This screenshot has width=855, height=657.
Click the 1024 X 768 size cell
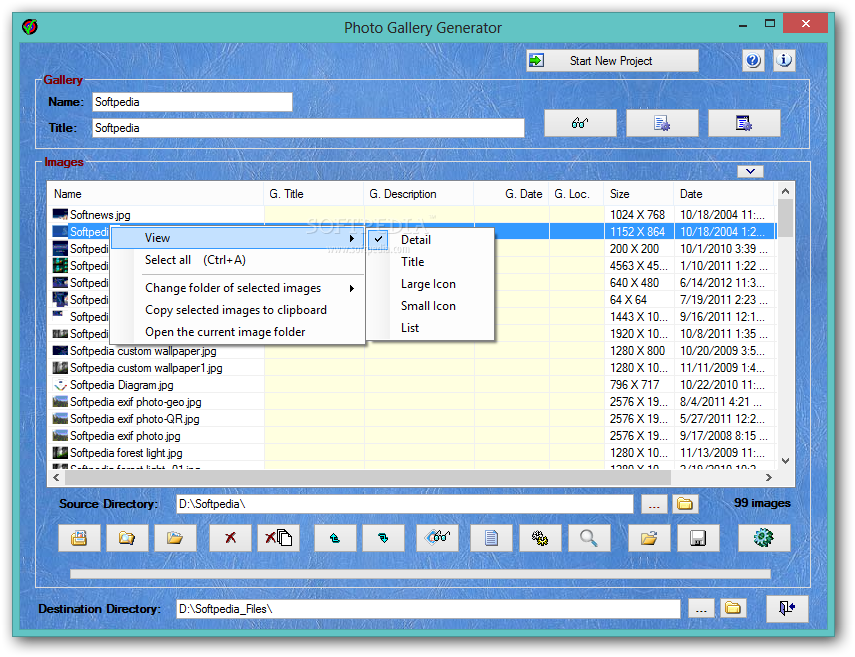click(637, 215)
